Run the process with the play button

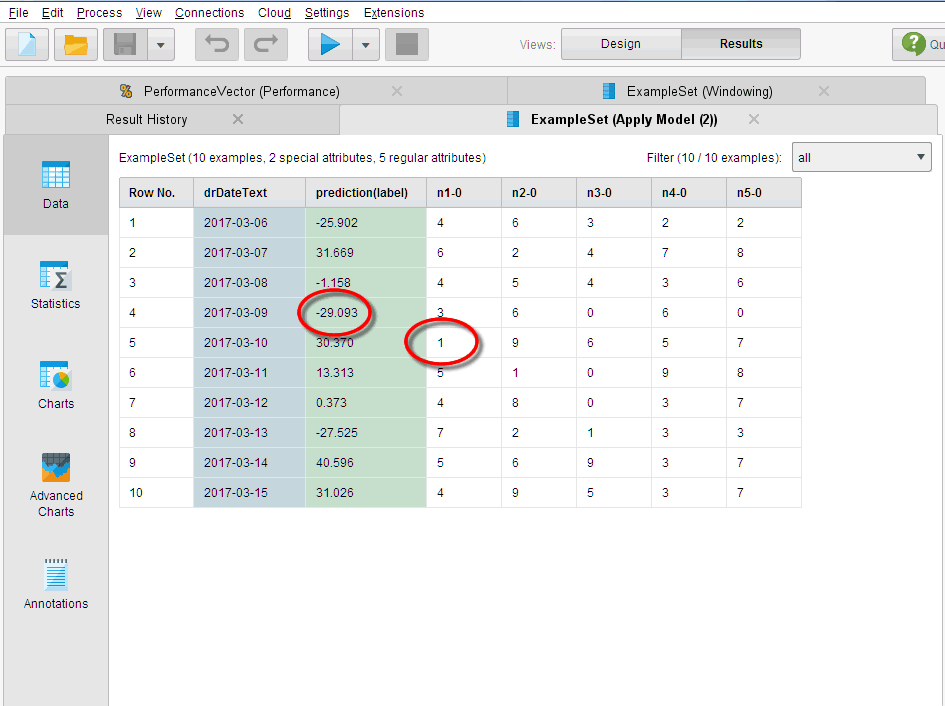(x=330, y=44)
